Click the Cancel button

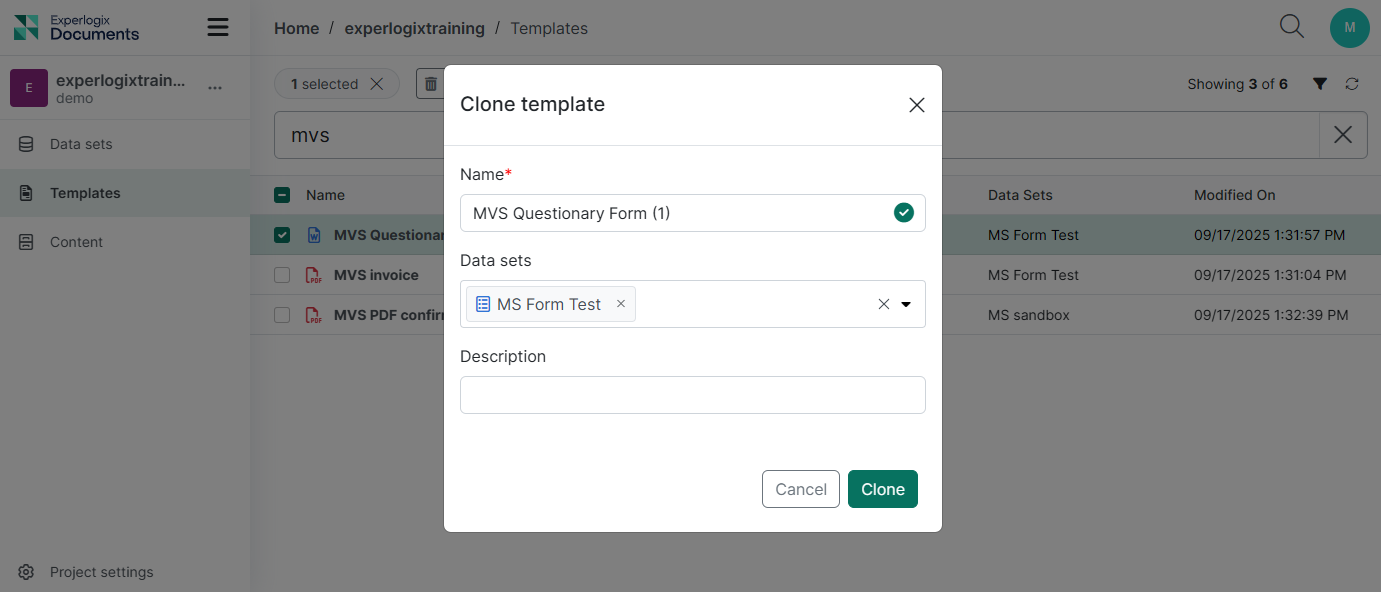click(800, 489)
